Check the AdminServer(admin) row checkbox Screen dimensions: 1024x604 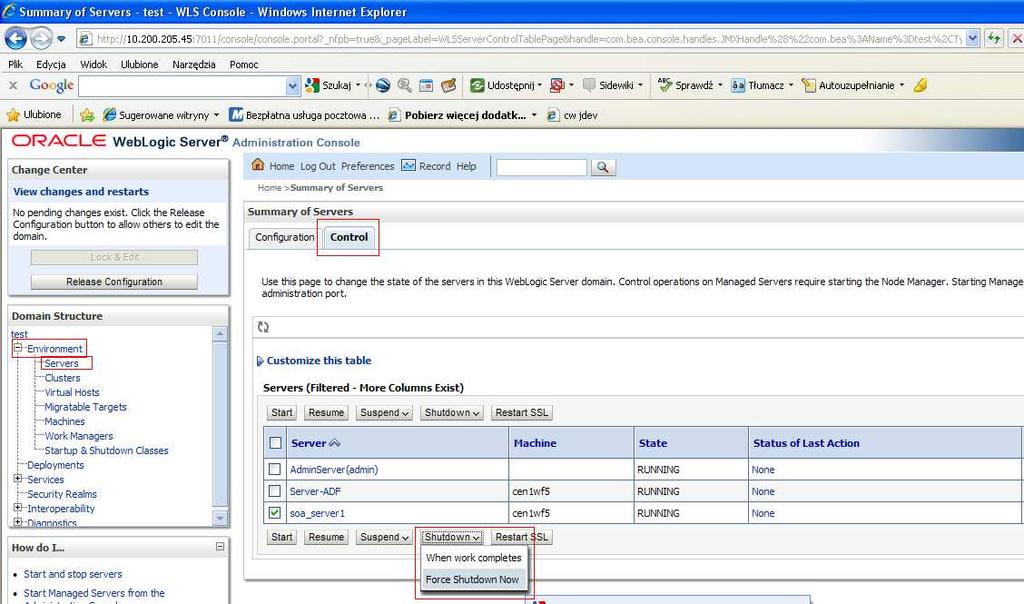pyautogui.click(x=275, y=469)
